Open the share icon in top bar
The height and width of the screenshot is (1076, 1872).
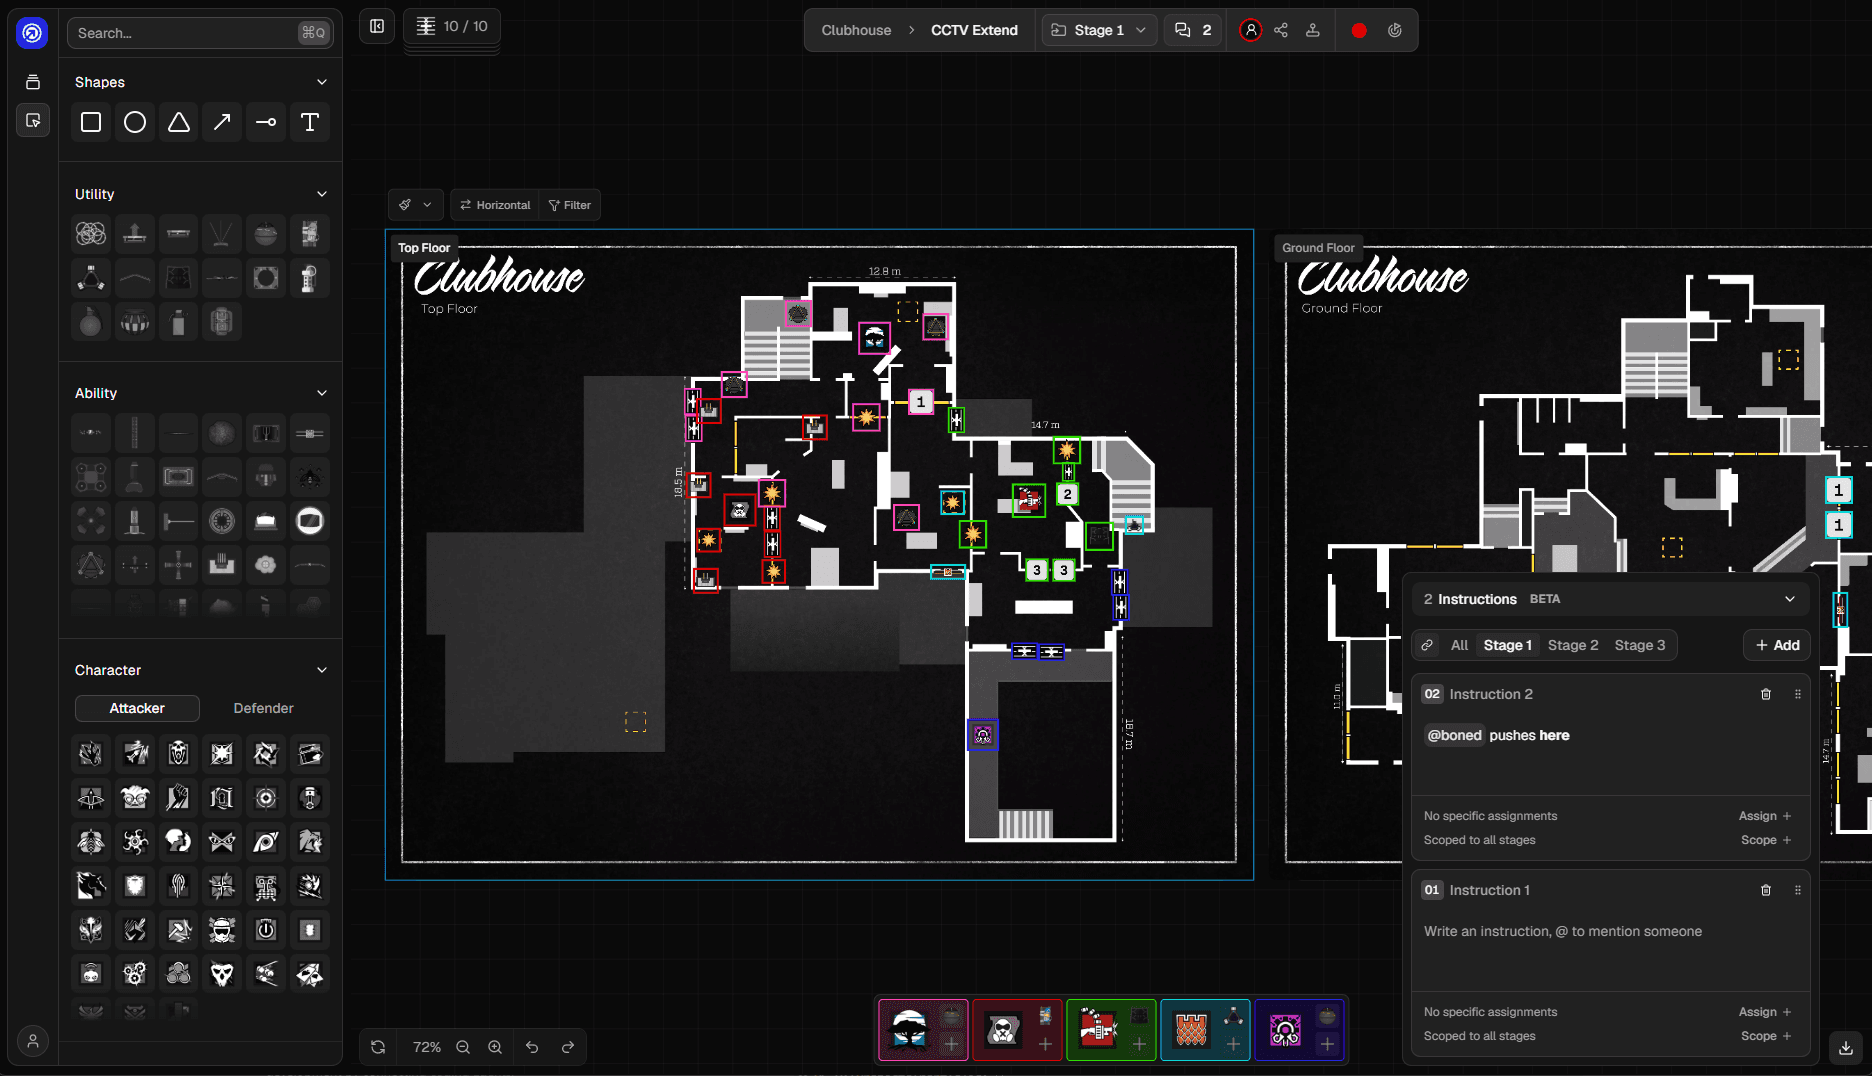[x=1281, y=30]
